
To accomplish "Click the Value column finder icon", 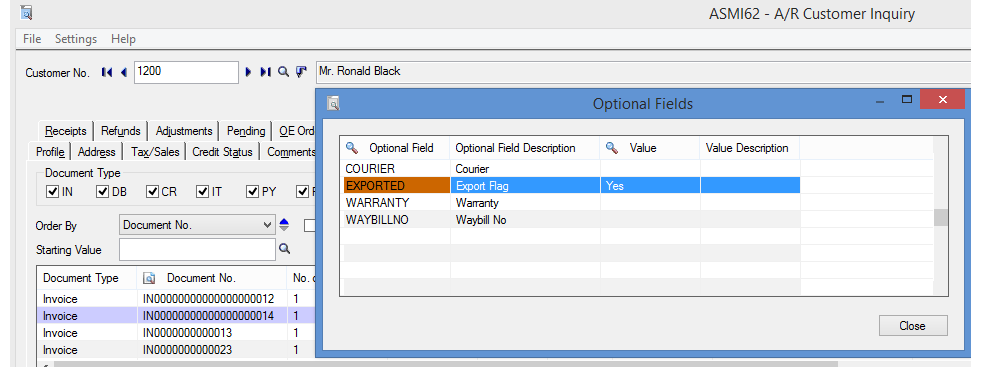I will click(612, 148).
